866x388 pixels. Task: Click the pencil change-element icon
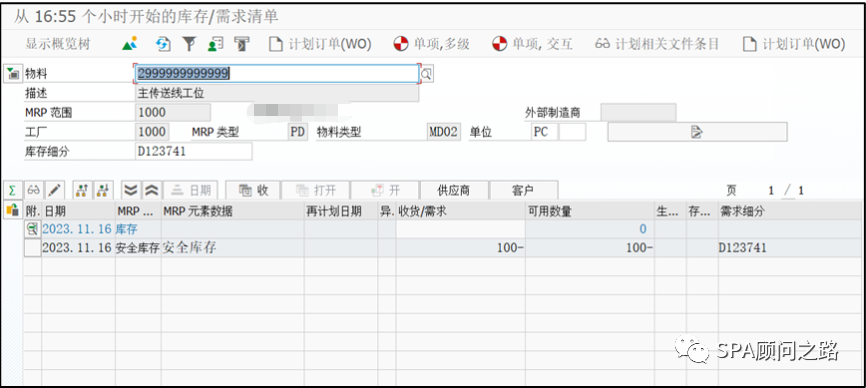click(54, 190)
